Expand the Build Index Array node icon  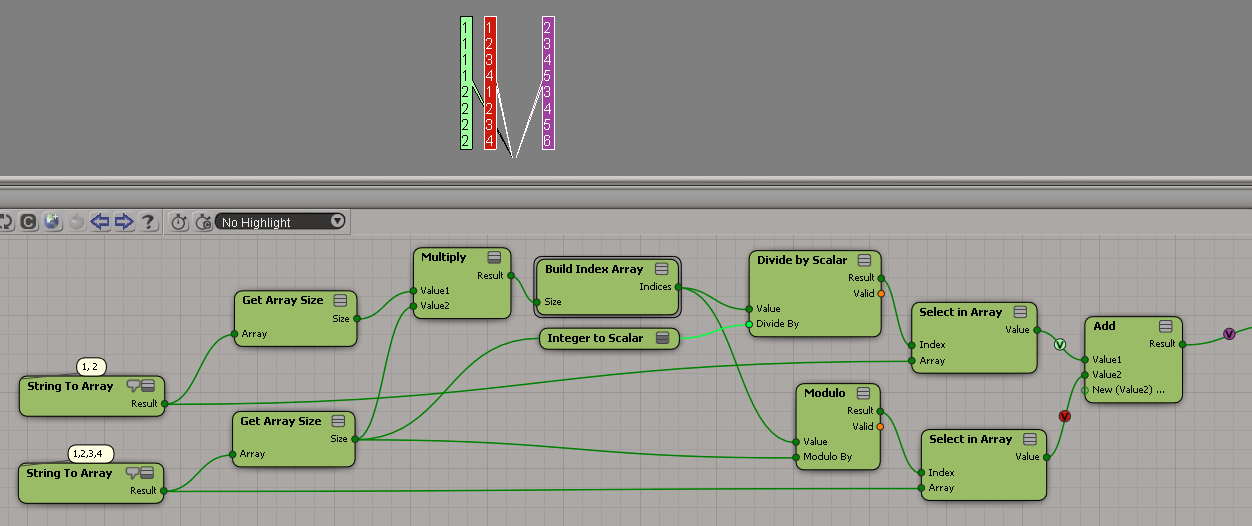pos(662,269)
